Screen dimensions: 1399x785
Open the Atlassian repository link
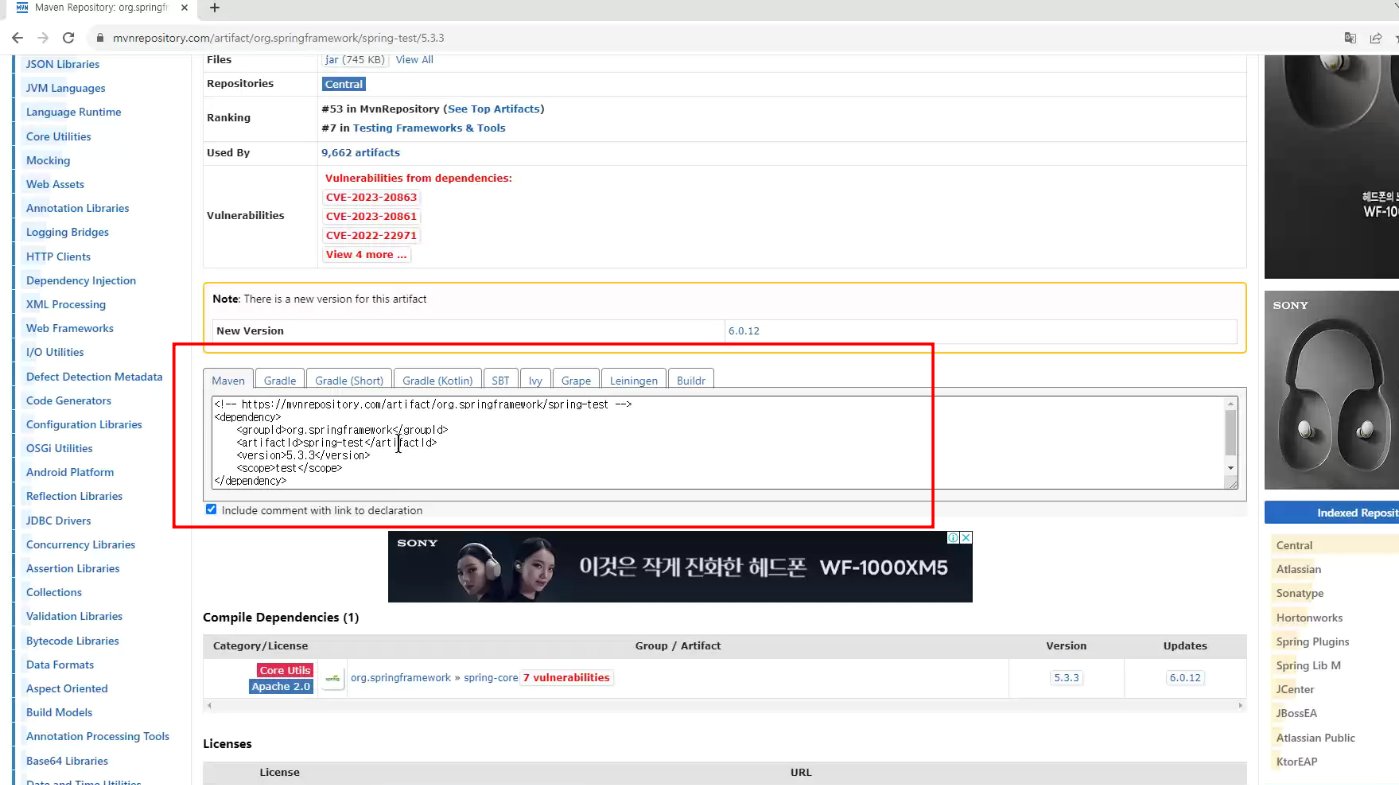coord(1298,569)
